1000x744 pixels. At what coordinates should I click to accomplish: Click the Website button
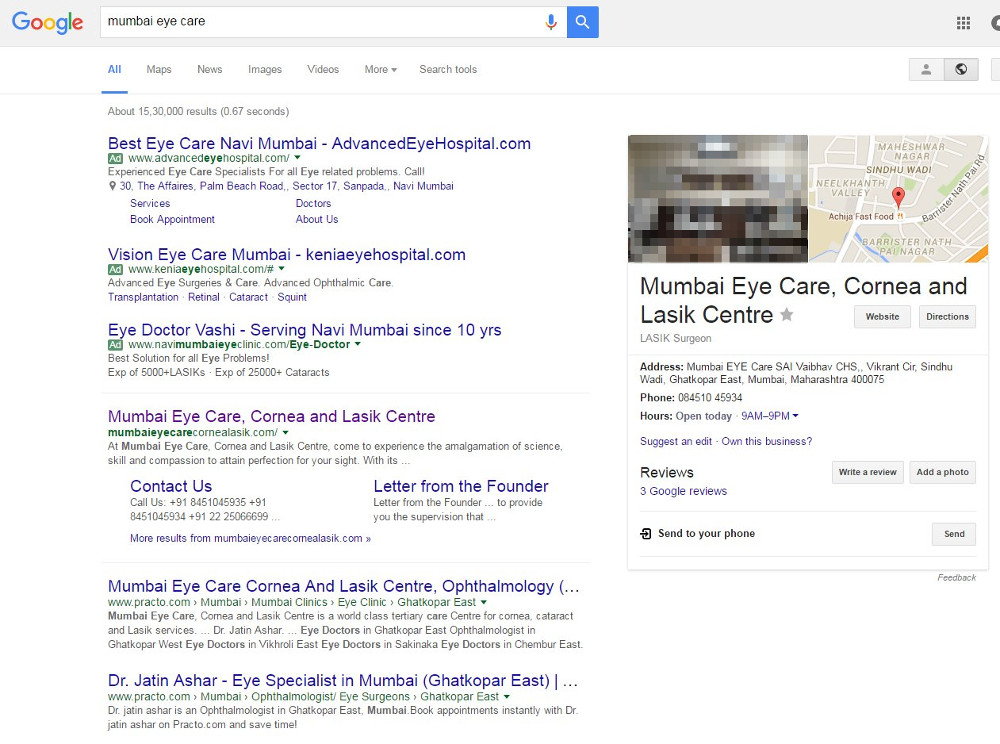tap(882, 316)
